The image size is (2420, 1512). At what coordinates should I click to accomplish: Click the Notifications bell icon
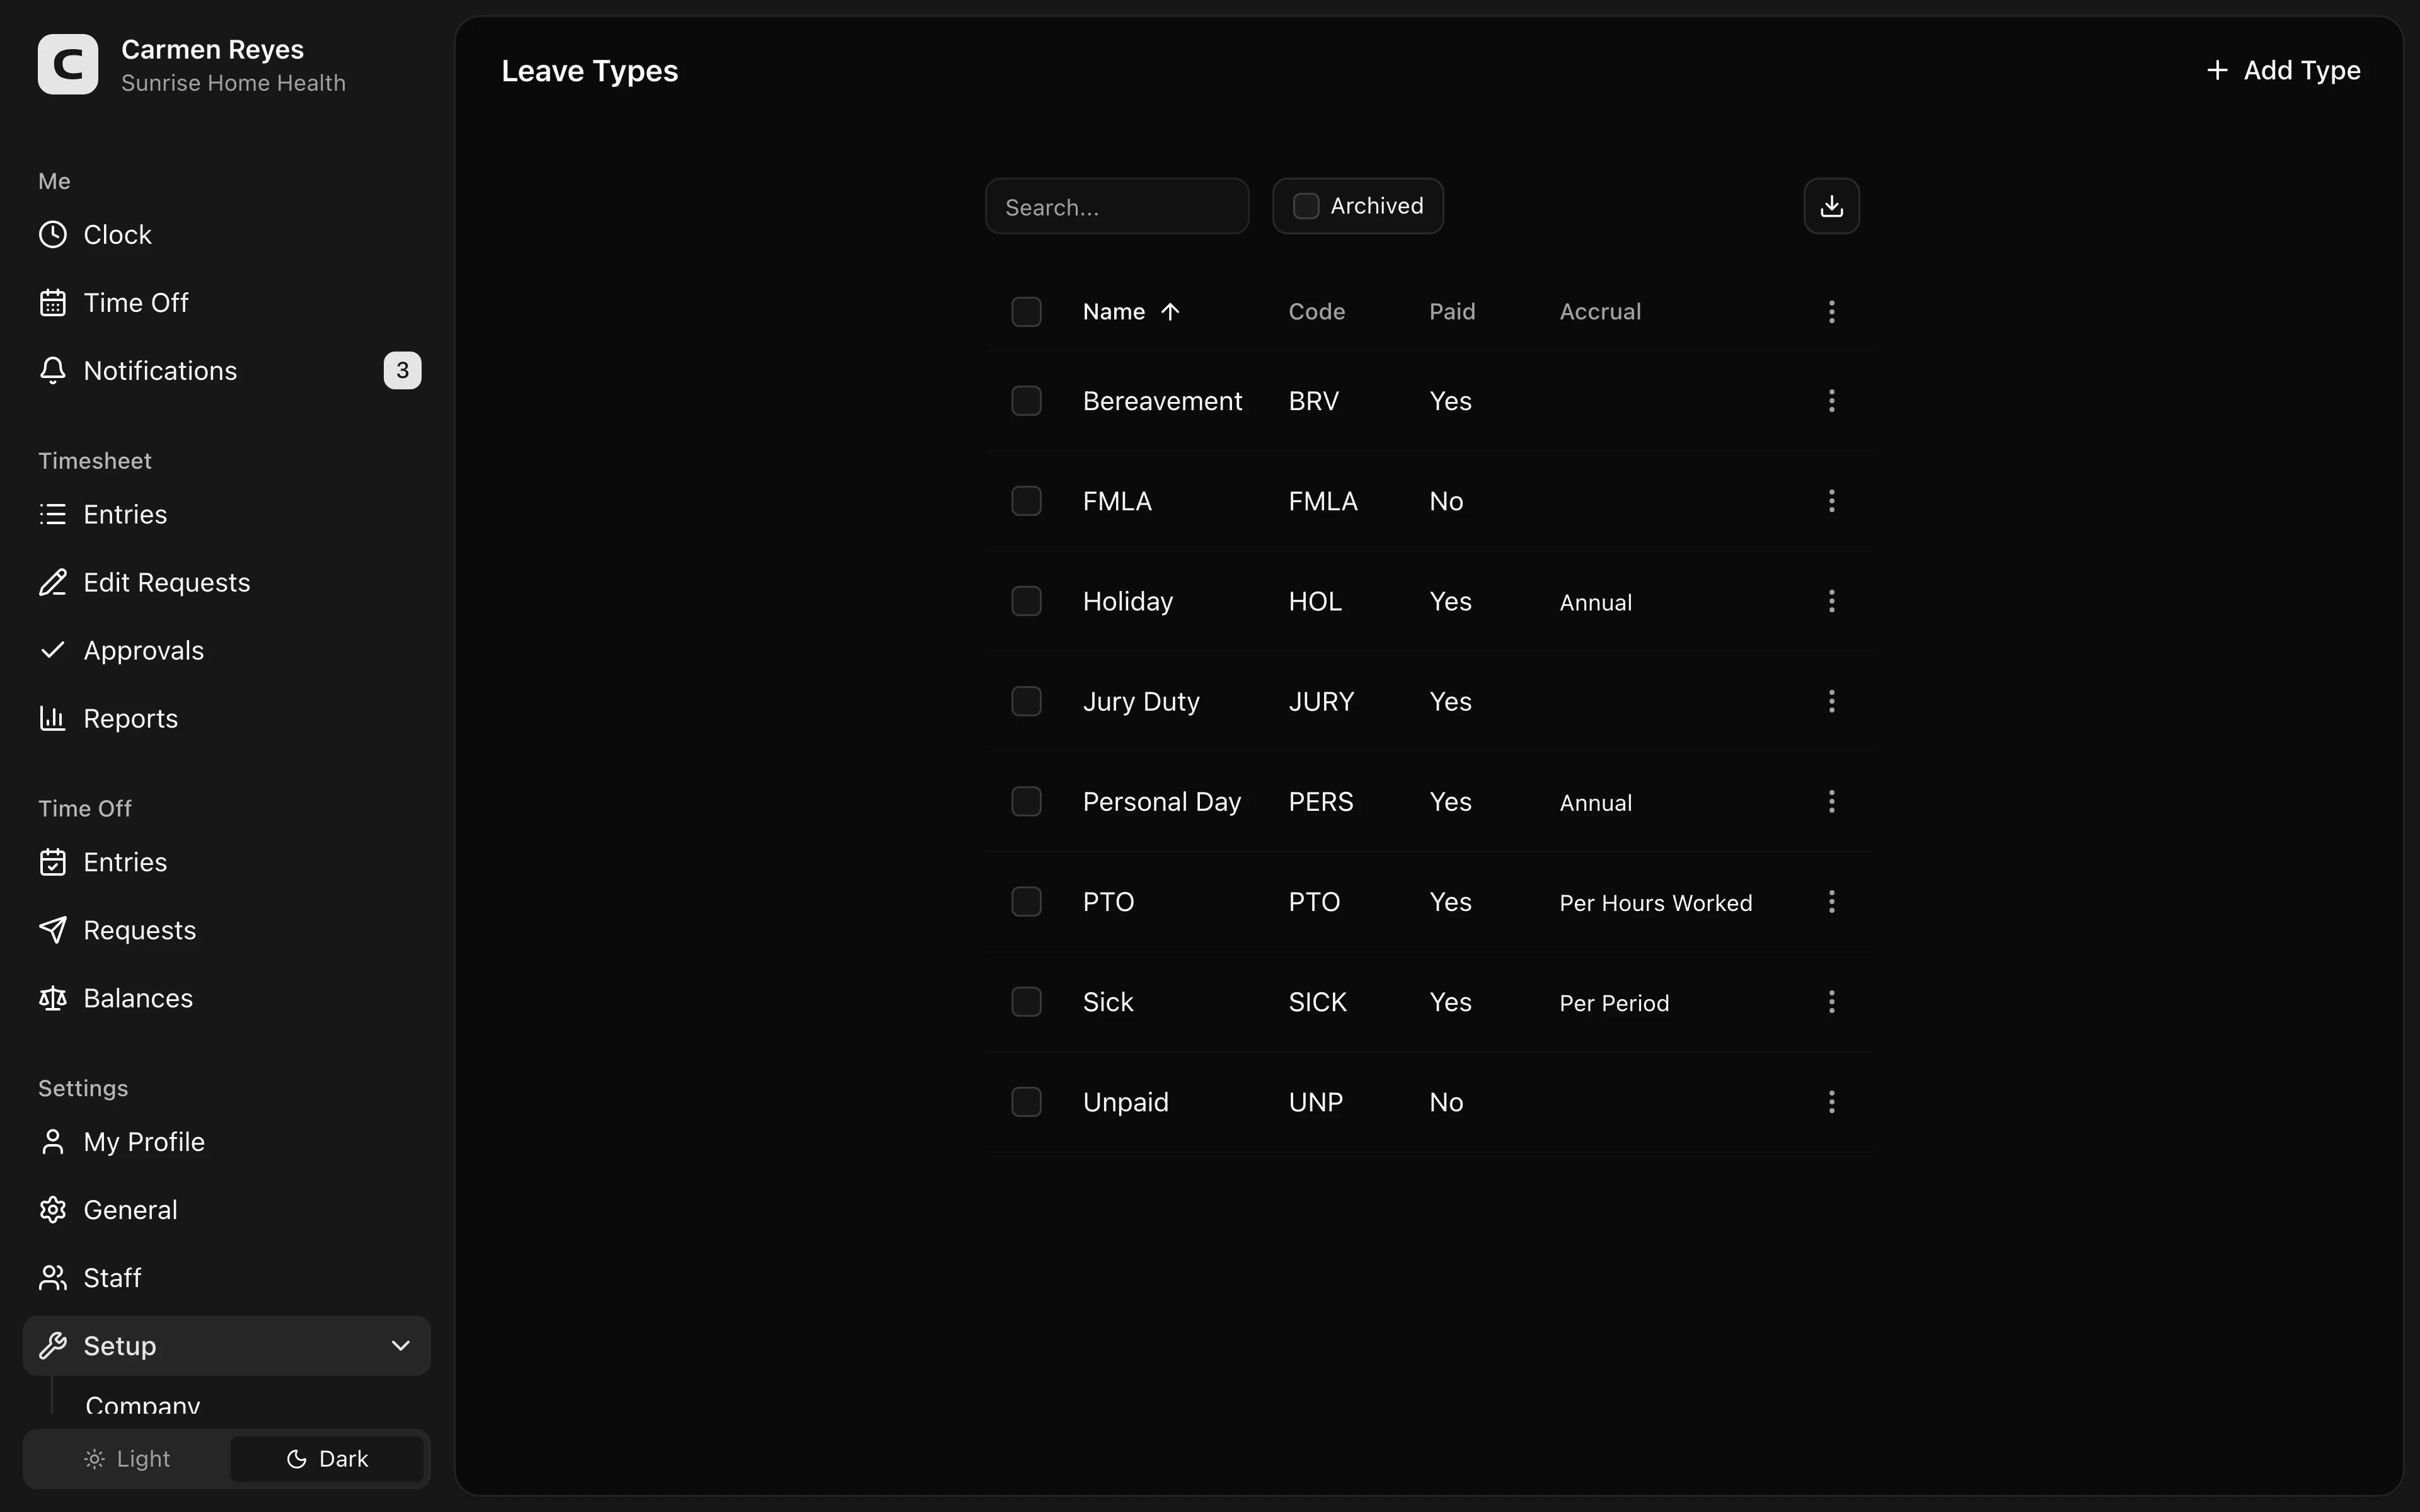[x=53, y=371]
